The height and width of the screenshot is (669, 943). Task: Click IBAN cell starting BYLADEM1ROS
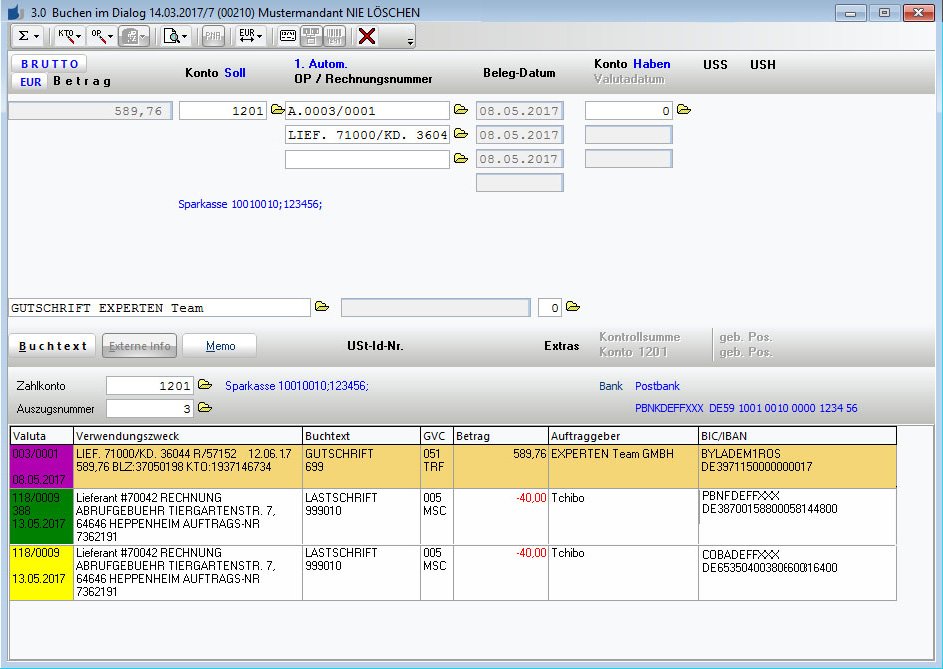pyautogui.click(x=797, y=466)
